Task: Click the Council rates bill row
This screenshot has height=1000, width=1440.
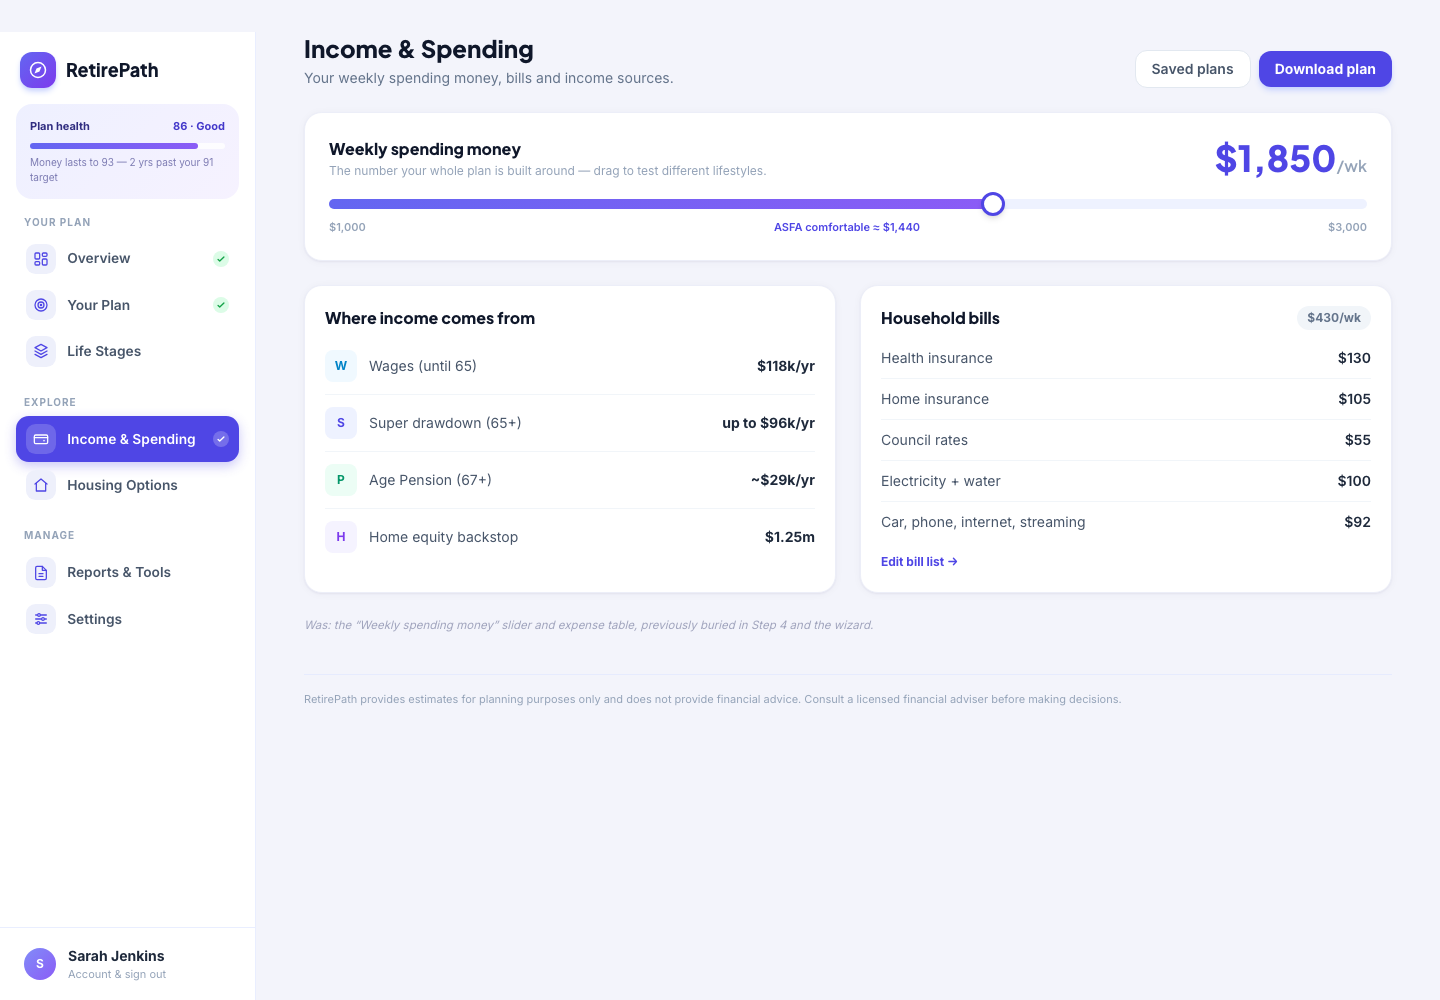Action: (x=1126, y=440)
